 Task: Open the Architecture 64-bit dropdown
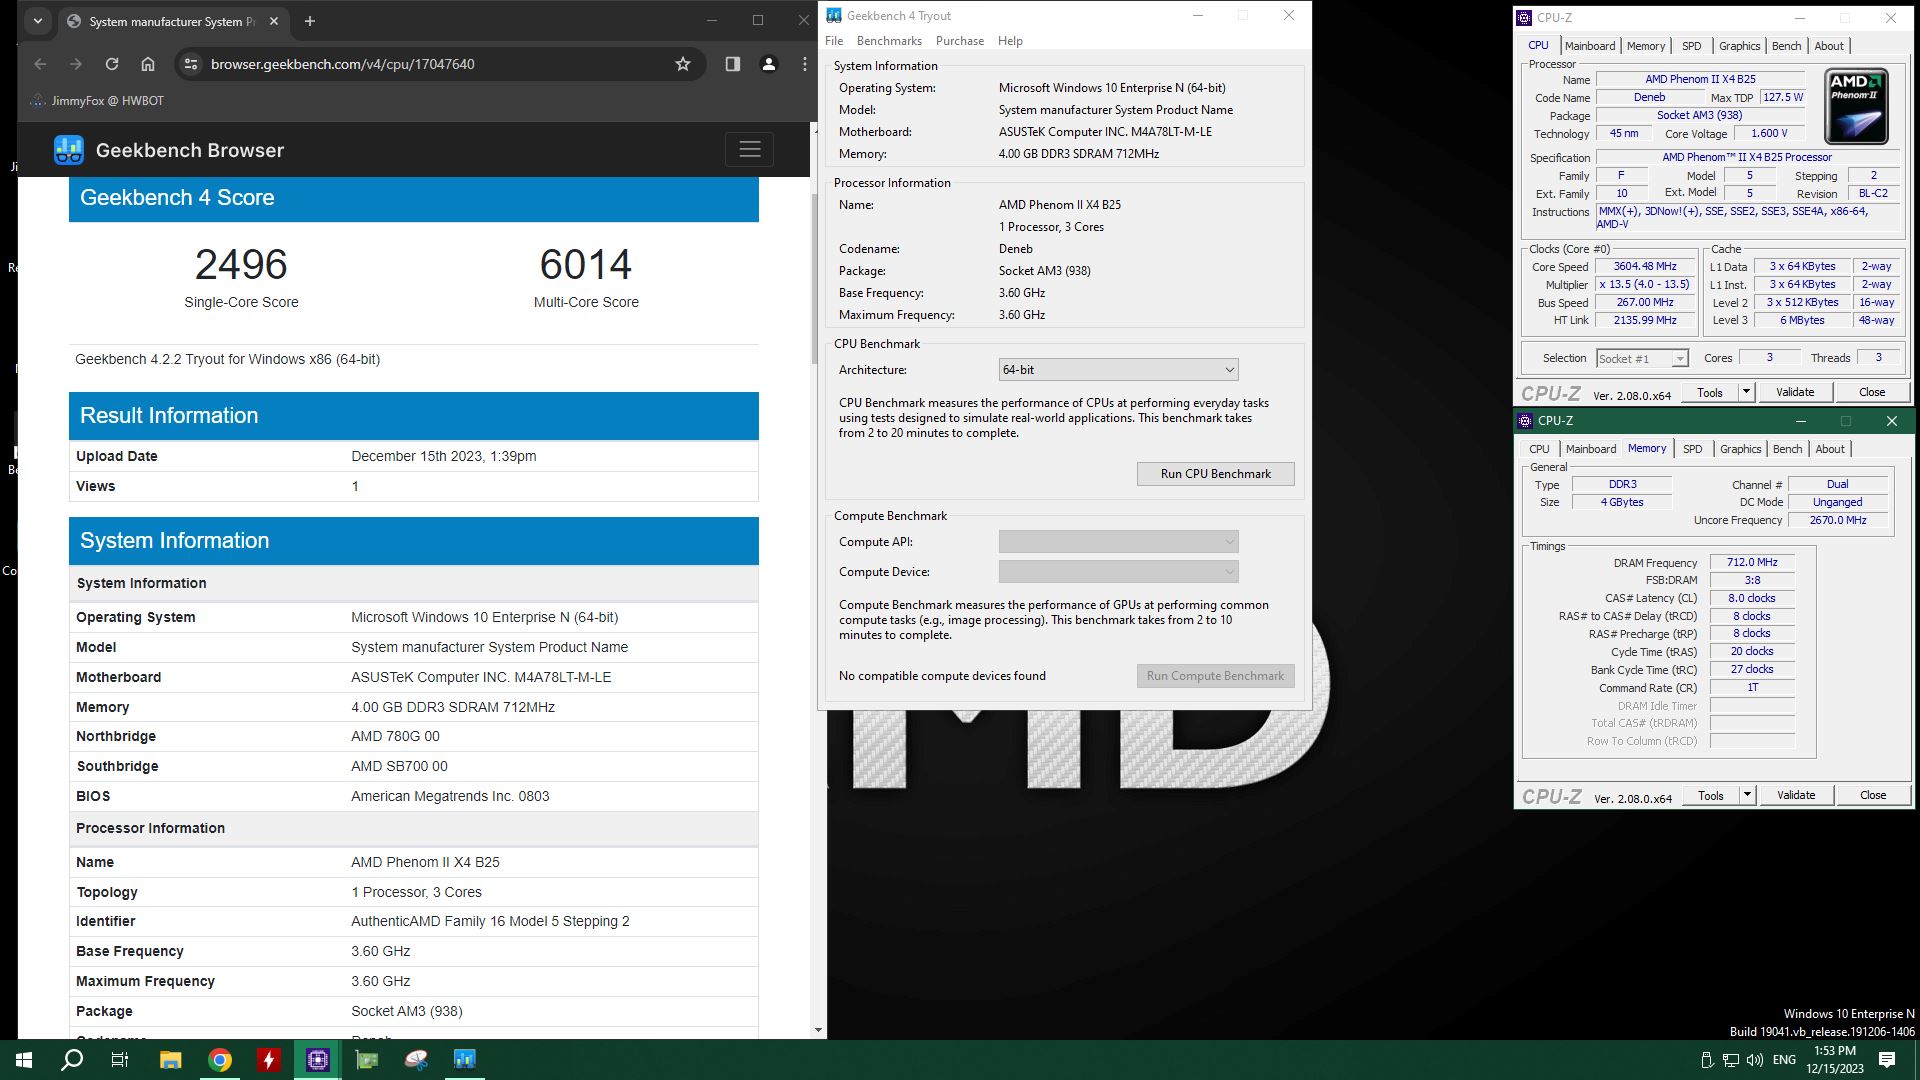[1118, 370]
